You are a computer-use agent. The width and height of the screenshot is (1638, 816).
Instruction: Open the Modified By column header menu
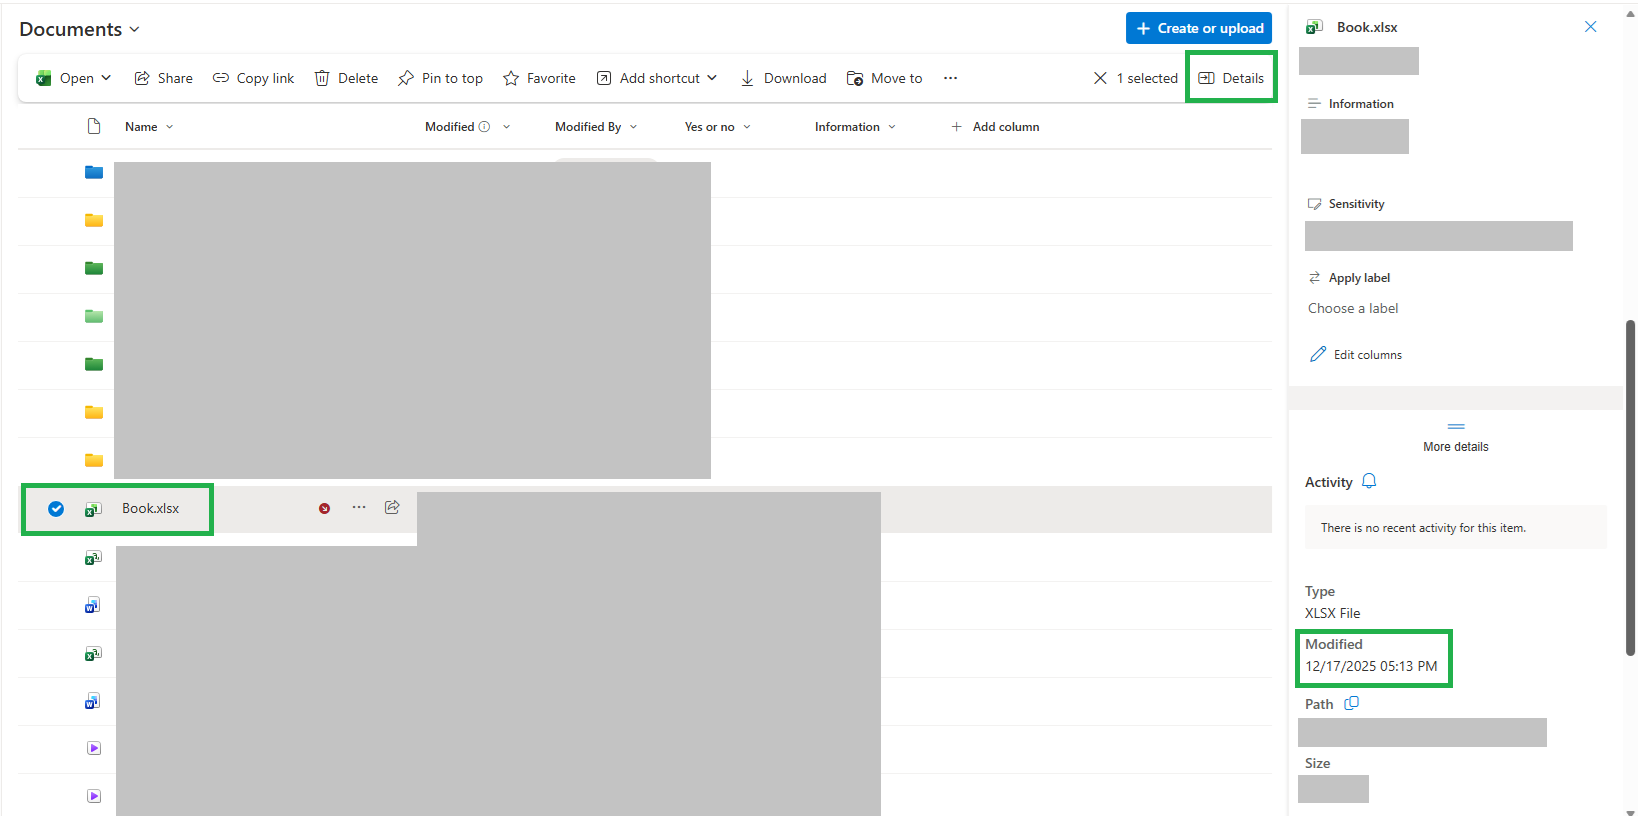596,127
